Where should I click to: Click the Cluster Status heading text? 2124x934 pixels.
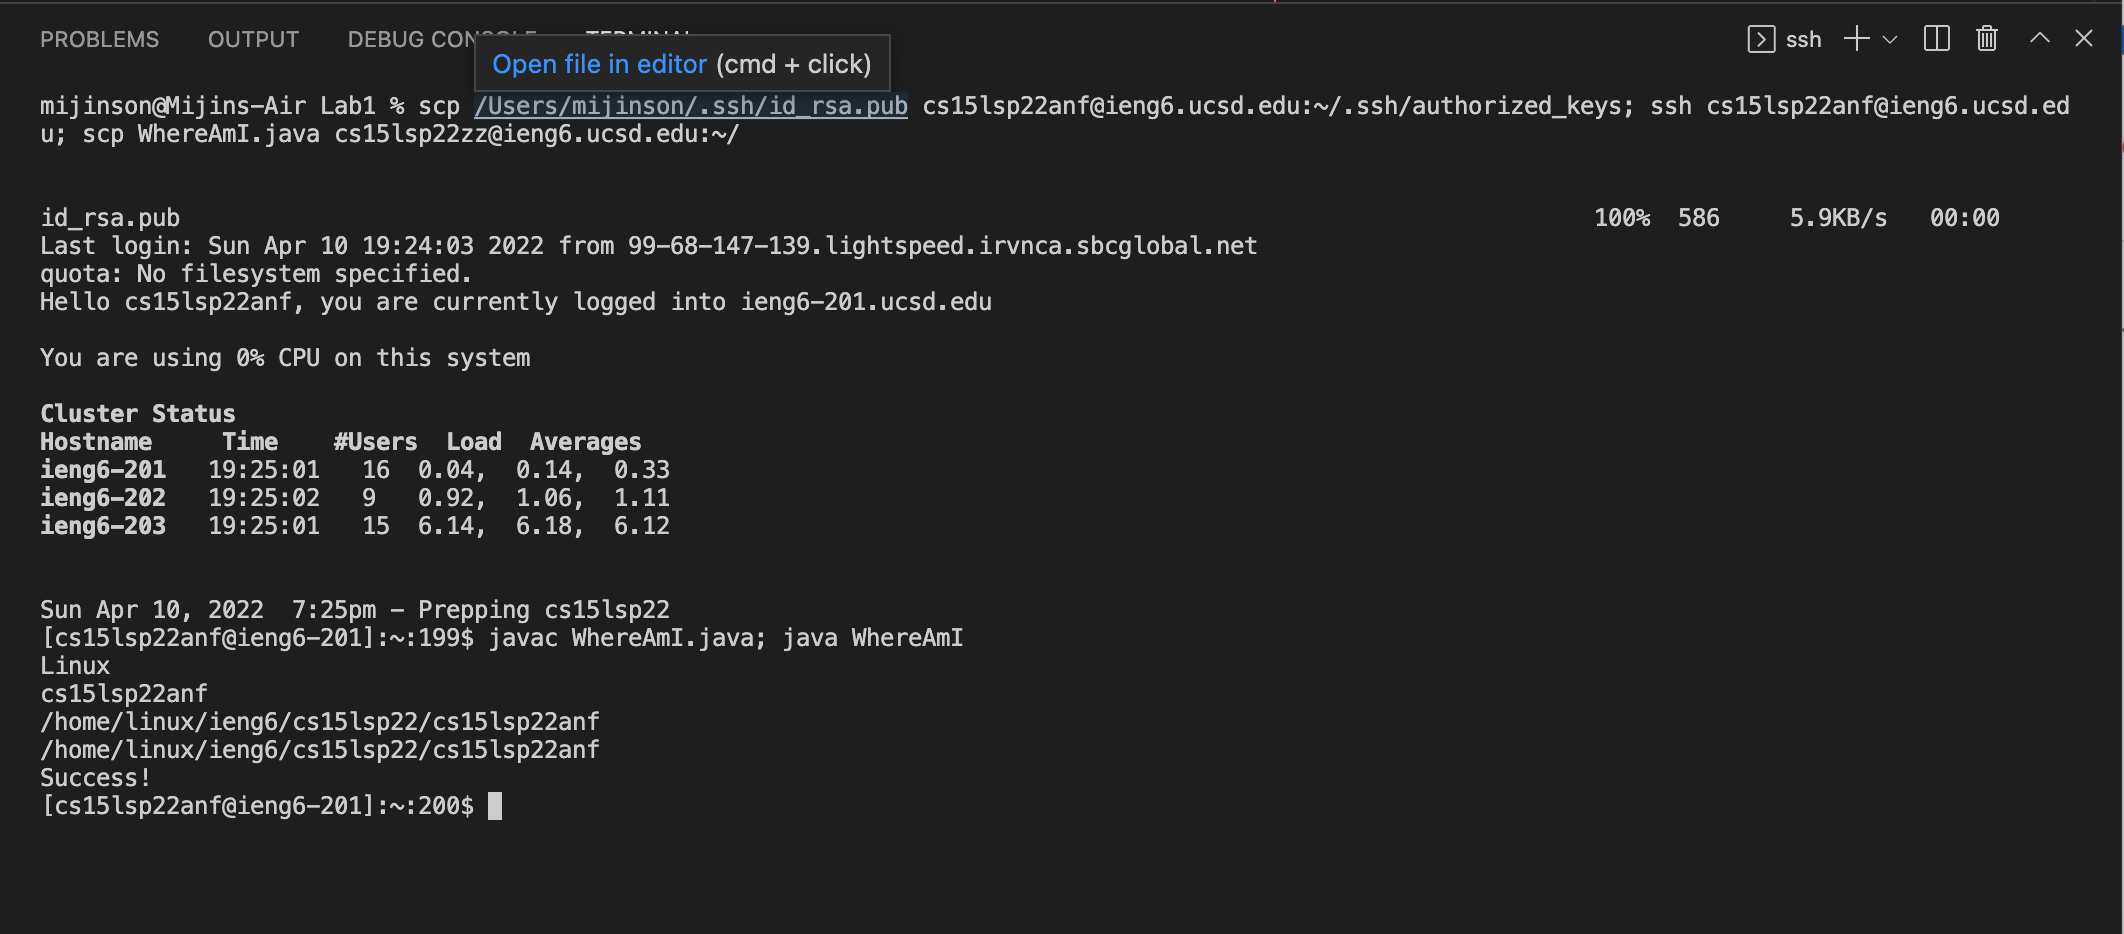tap(138, 414)
